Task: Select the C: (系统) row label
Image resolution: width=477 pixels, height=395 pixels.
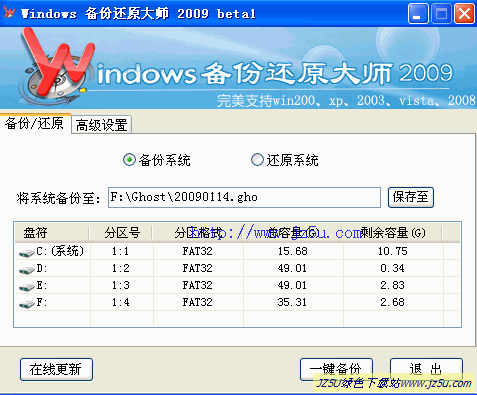Action: pos(60,251)
